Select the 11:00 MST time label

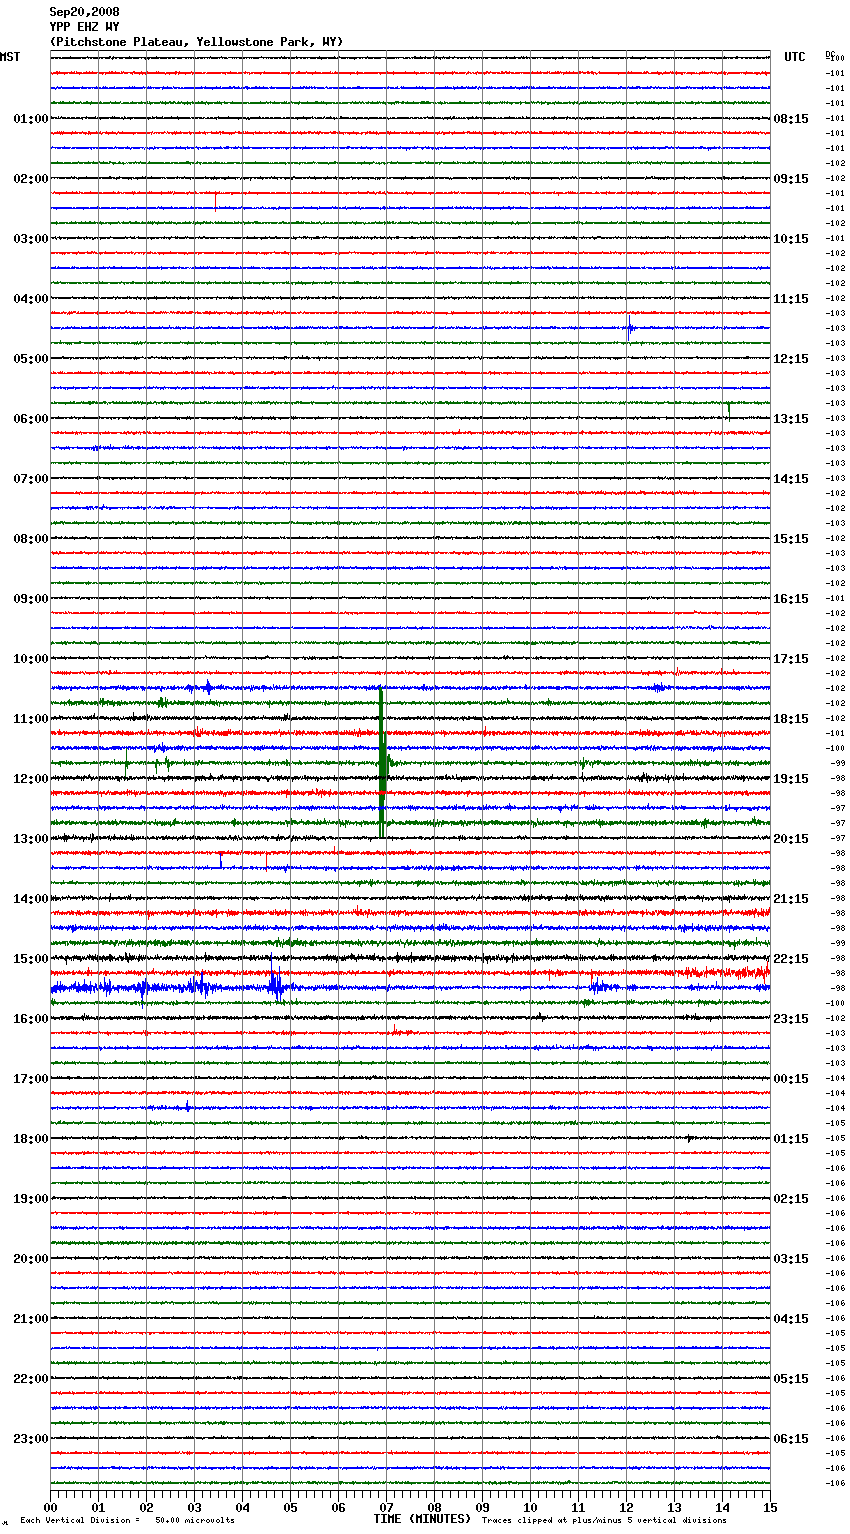[31, 719]
